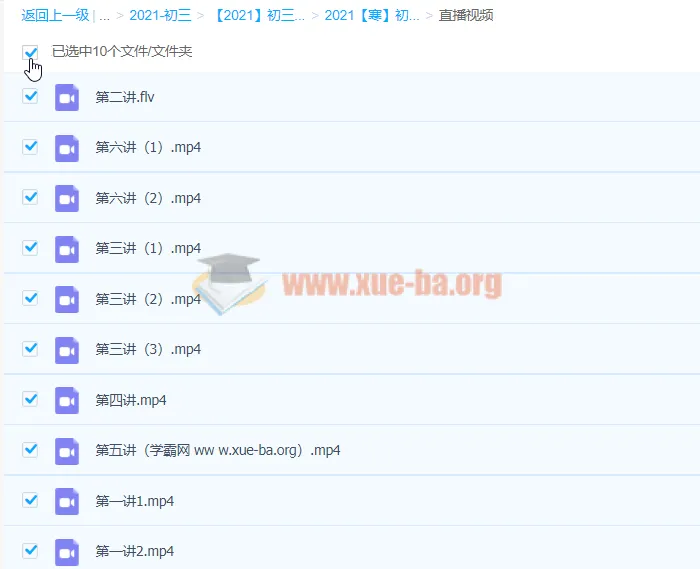Uncheck the 第二讲.flv checkbox
The image size is (700, 569).
tap(30, 96)
